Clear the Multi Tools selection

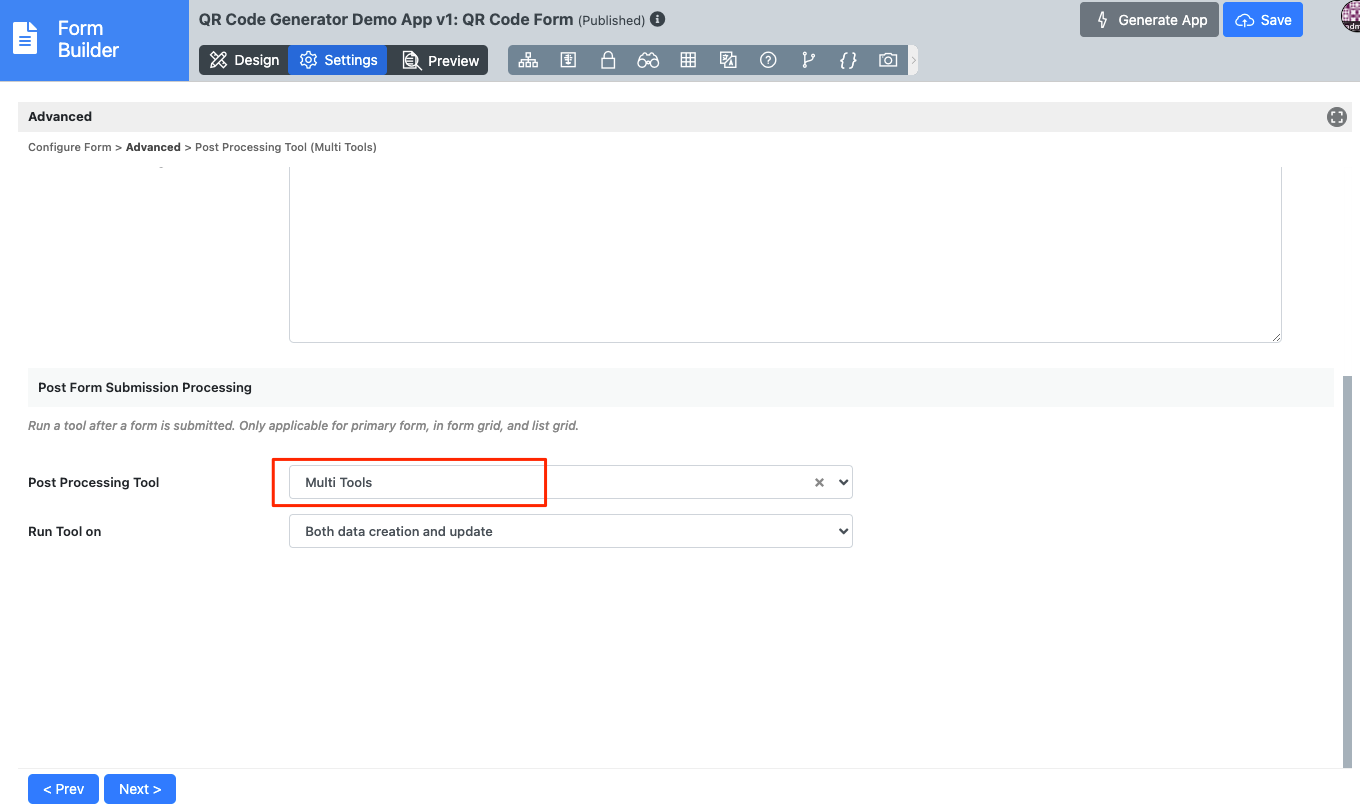click(x=819, y=482)
